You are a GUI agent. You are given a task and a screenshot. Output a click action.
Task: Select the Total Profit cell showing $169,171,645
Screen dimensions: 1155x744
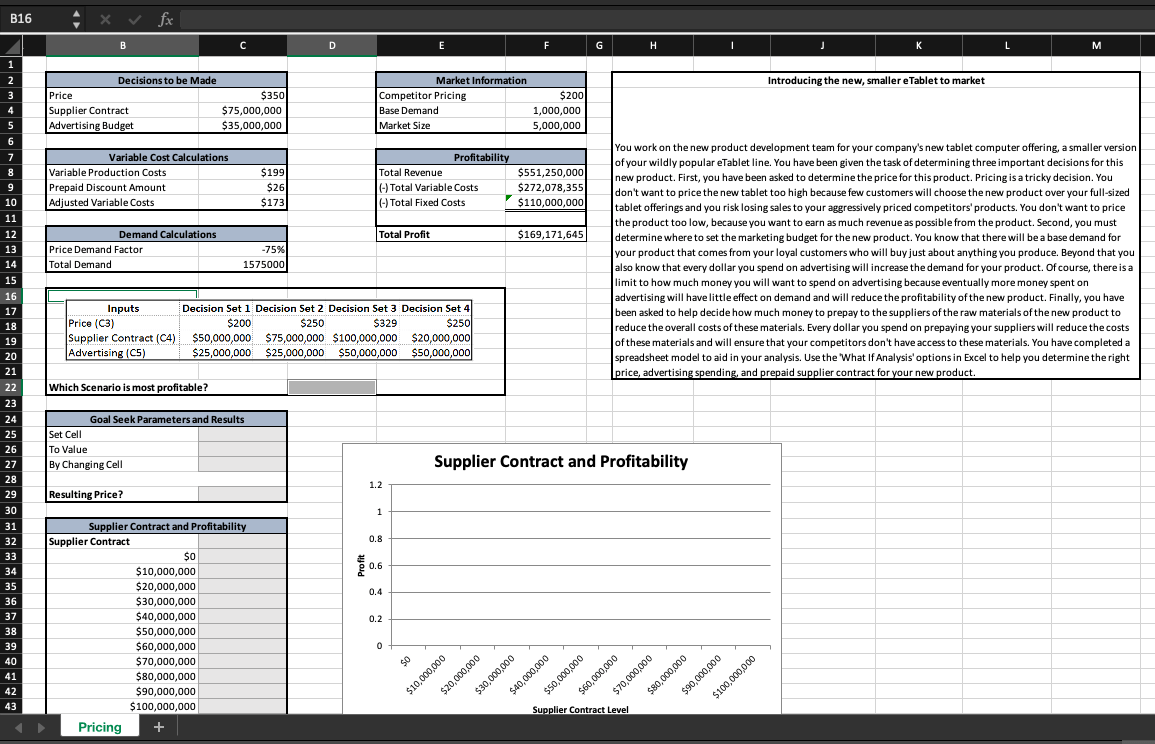546,233
